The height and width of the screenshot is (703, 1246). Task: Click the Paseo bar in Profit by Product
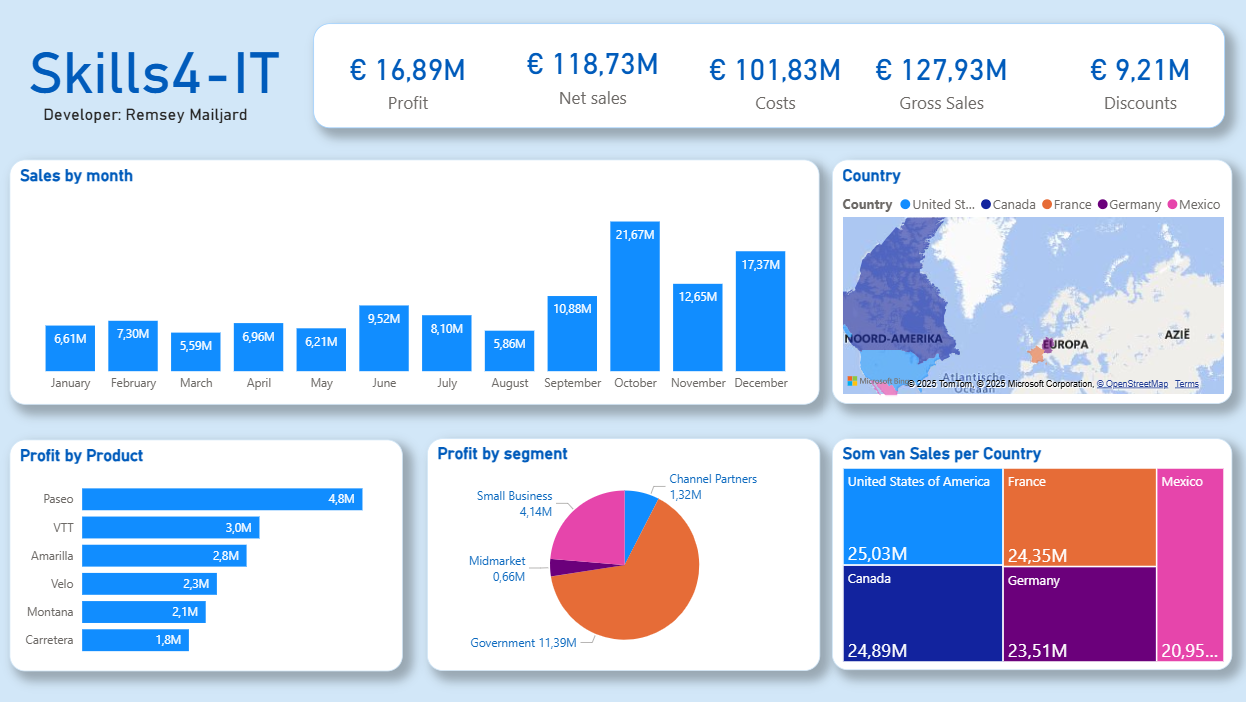click(220, 499)
